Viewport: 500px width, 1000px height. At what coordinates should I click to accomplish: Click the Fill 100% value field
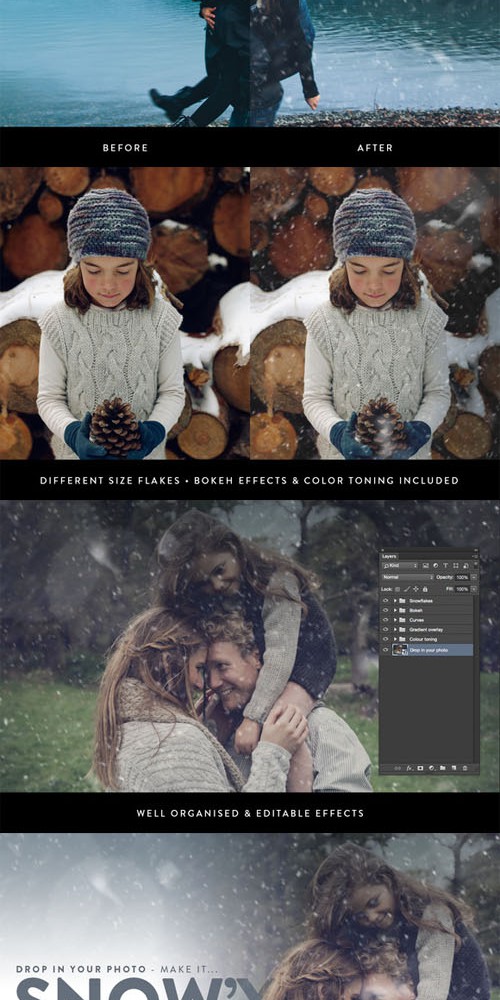(462, 589)
